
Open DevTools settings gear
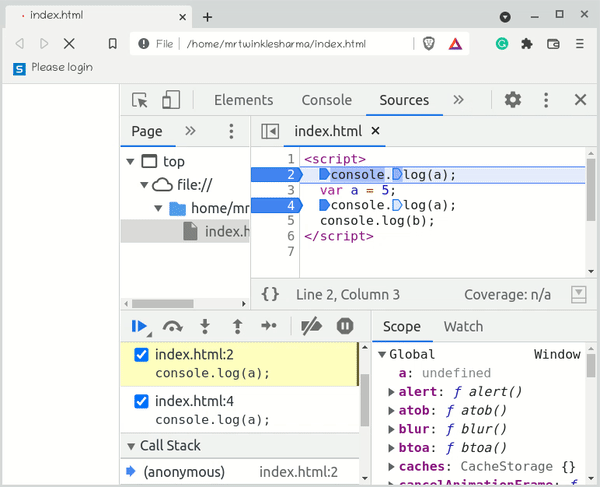pyautogui.click(x=513, y=100)
